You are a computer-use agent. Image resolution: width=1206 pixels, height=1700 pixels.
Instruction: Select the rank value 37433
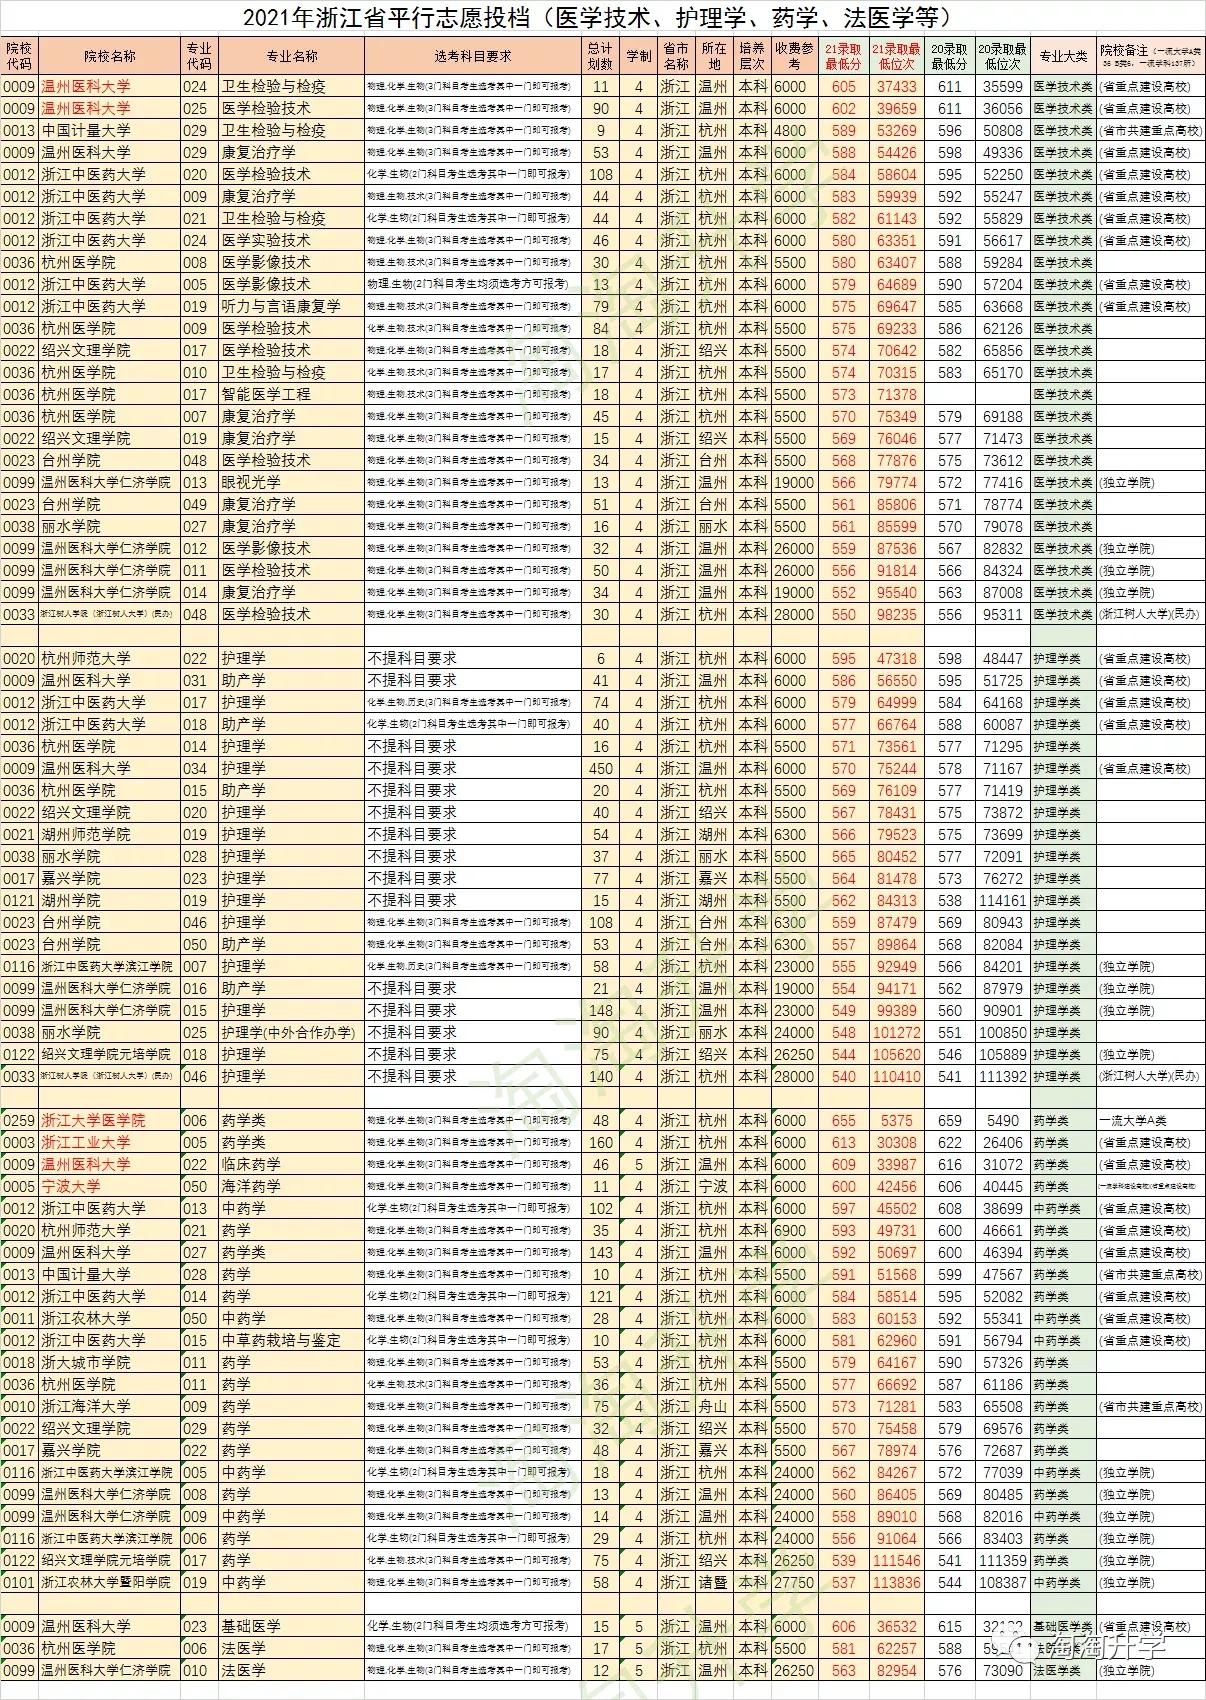897,86
